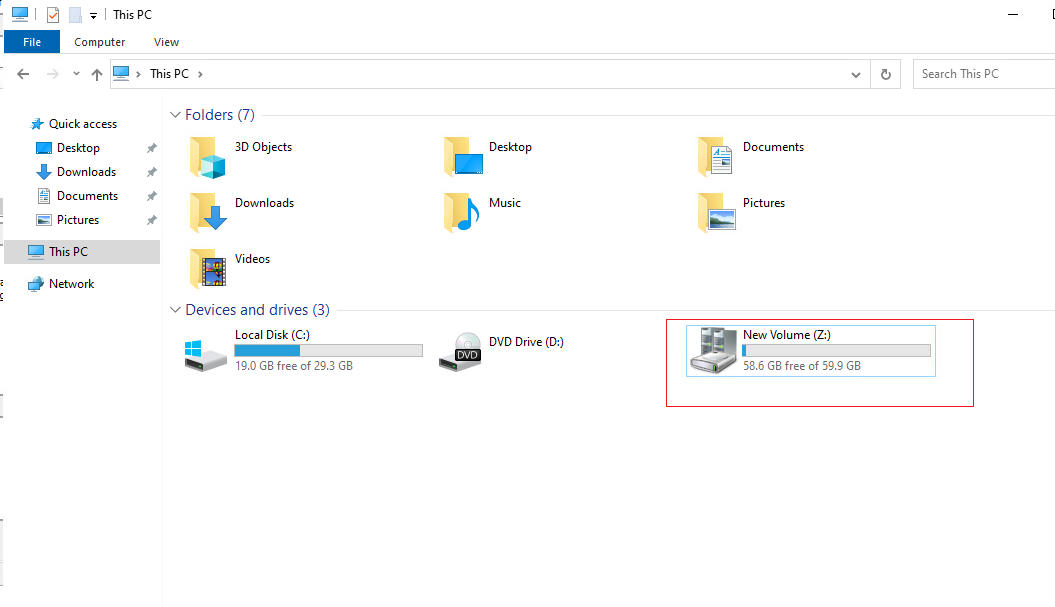
Task: Open the Music folder icon
Action: (x=462, y=213)
